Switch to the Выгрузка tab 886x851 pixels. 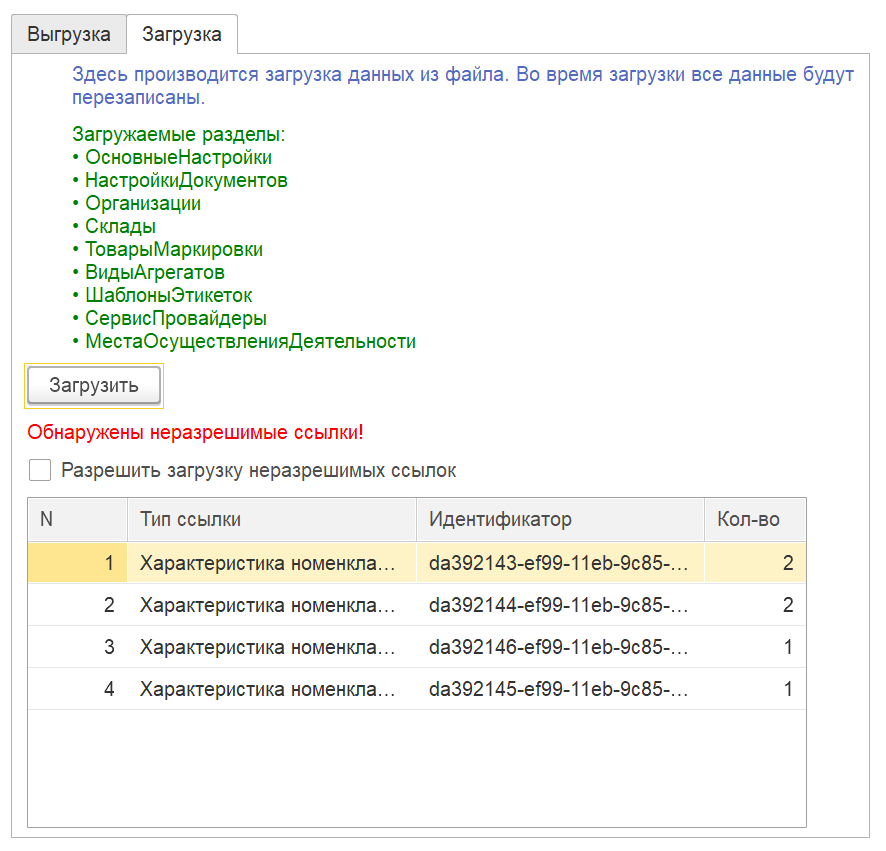[x=69, y=34]
